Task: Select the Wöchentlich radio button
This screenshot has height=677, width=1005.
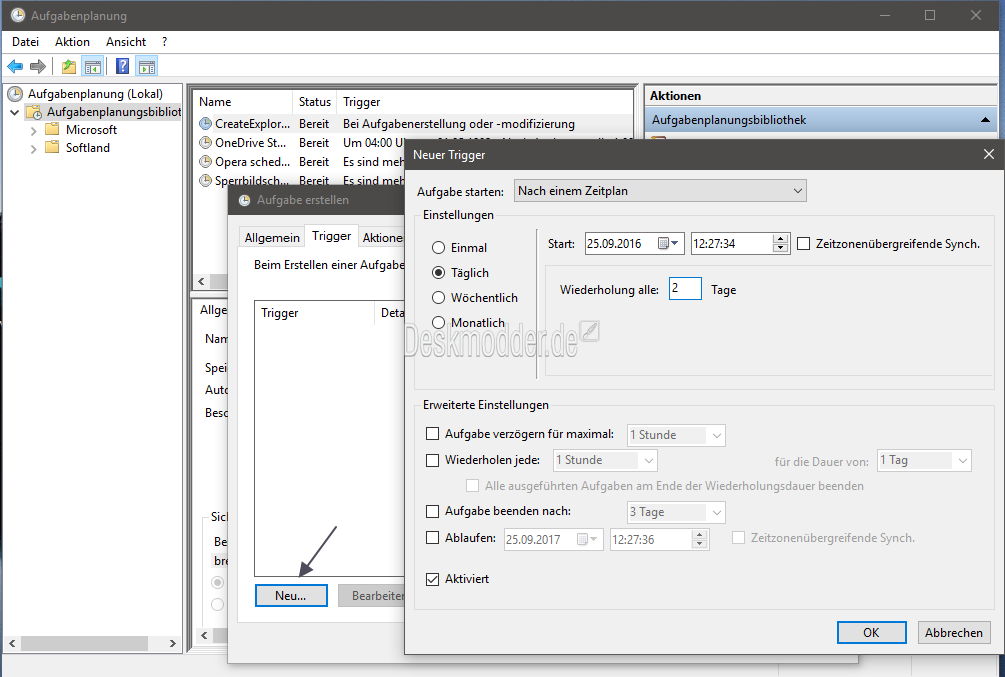Action: pos(438,297)
